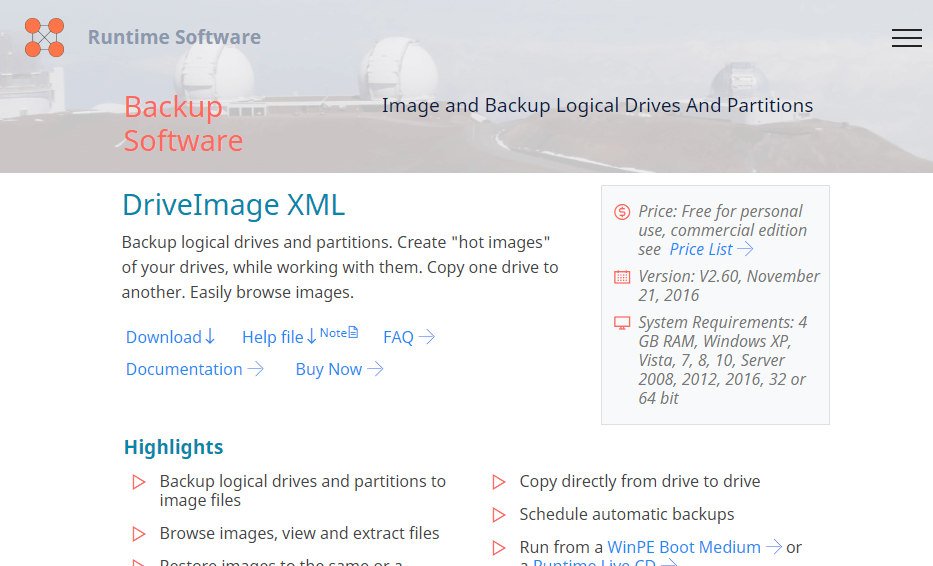Click the 'Backup logical drives and partitions to image files' text

302,490
